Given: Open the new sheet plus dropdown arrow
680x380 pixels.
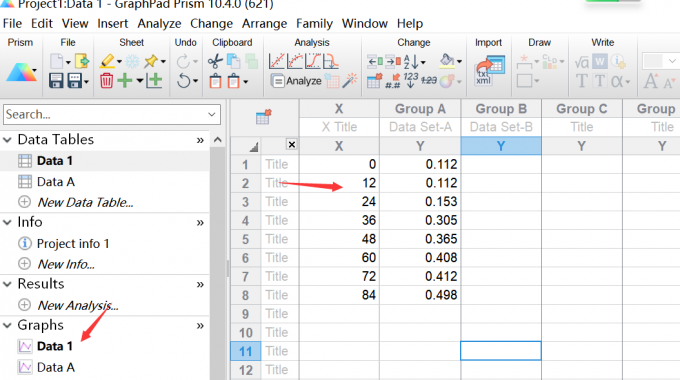Looking at the screenshot, I should coord(140,81).
